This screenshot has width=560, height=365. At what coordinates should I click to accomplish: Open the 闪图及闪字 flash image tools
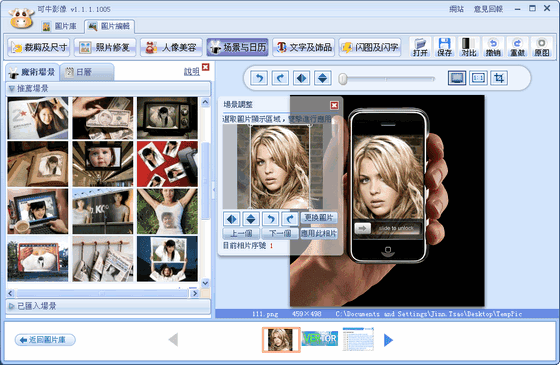click(370, 48)
